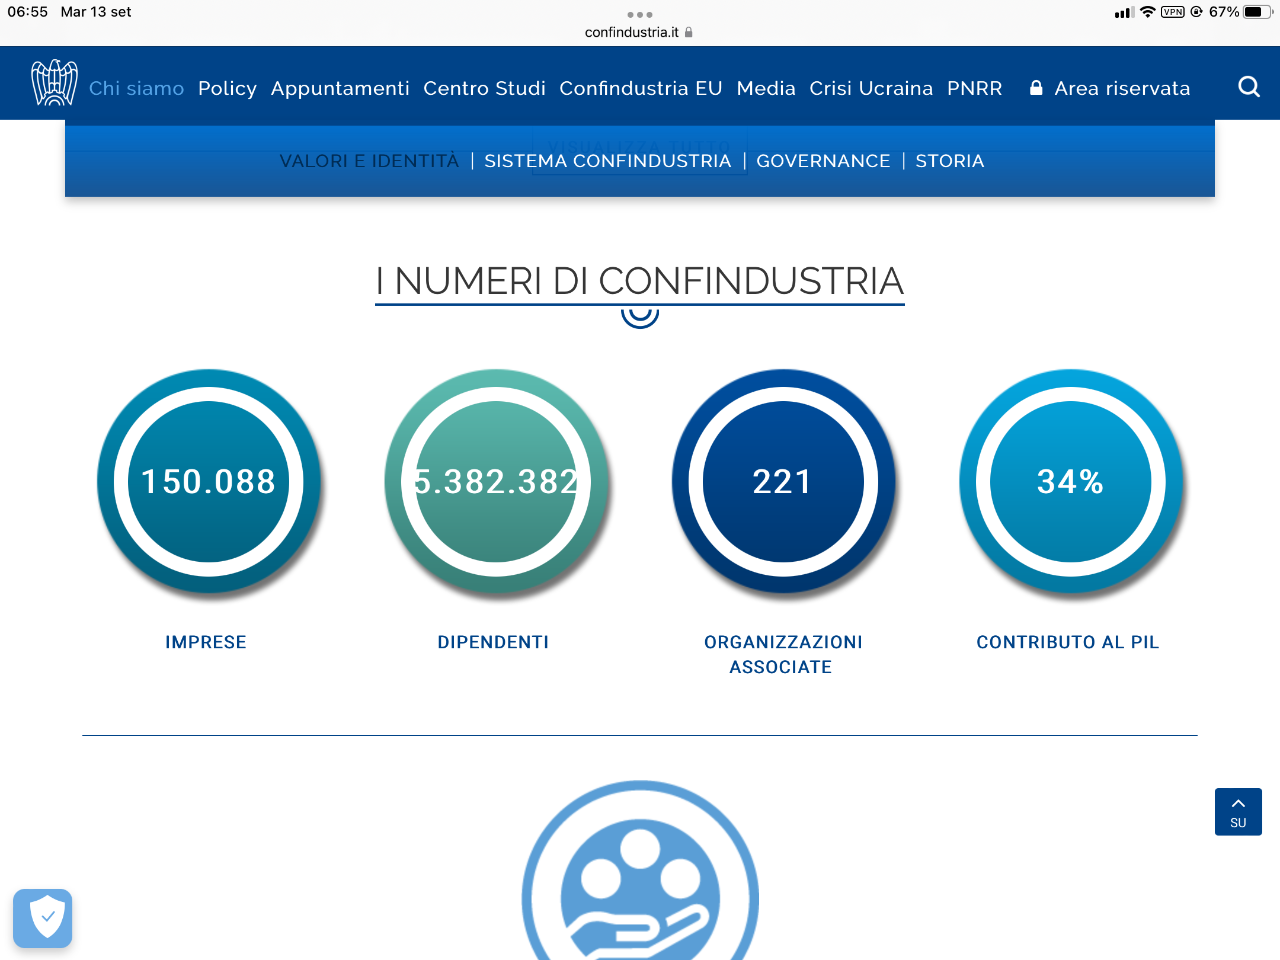Select the Policy menu item
The height and width of the screenshot is (960, 1280).
pos(227,88)
